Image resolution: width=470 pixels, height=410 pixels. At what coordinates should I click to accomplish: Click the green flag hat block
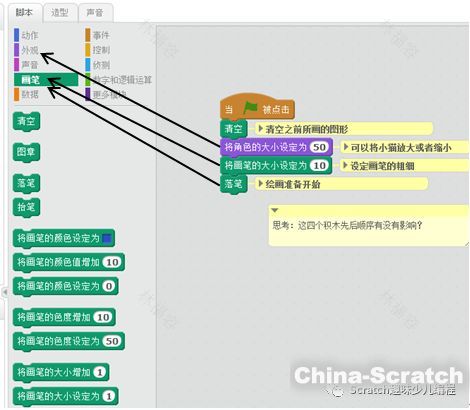coord(257,107)
